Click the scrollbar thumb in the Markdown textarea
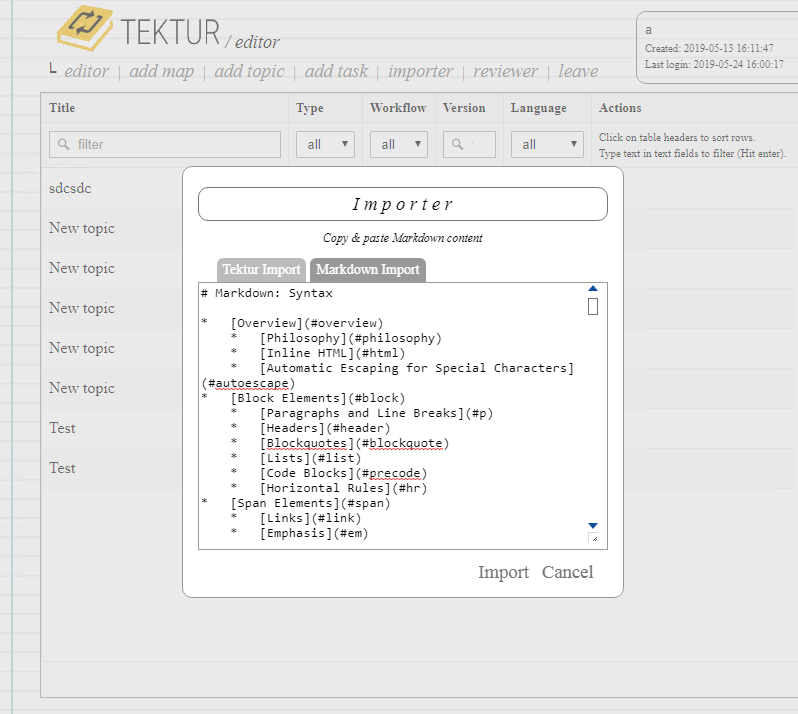The height and width of the screenshot is (714, 798). pyautogui.click(x=593, y=306)
